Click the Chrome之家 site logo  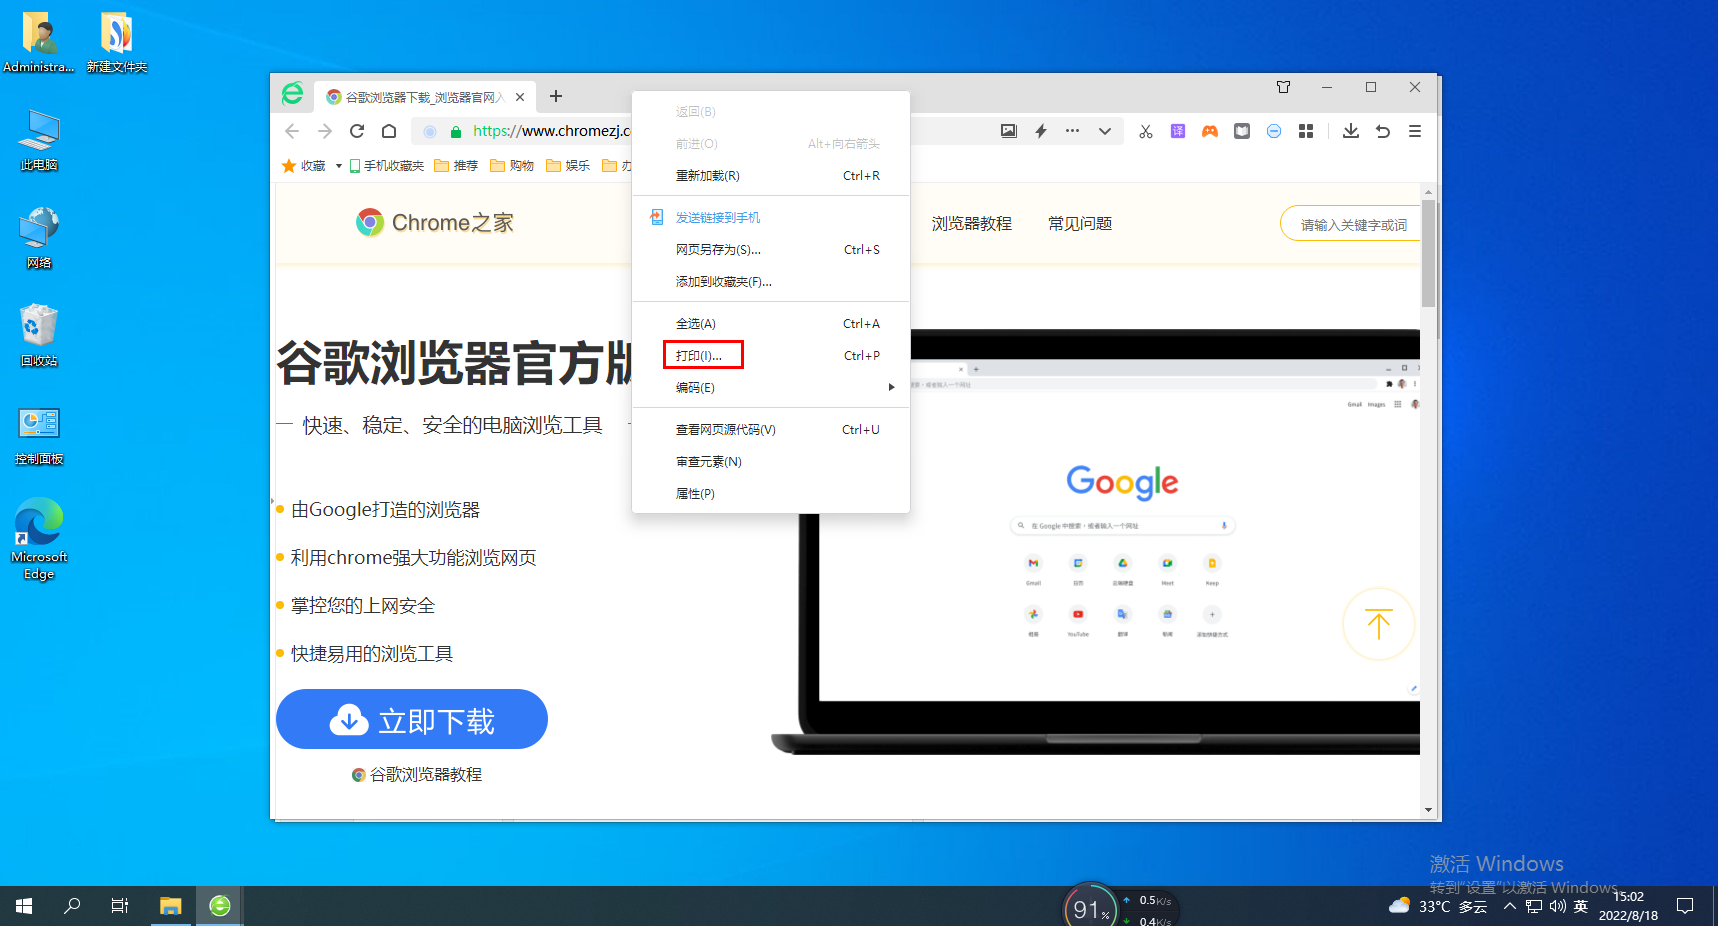435,222
